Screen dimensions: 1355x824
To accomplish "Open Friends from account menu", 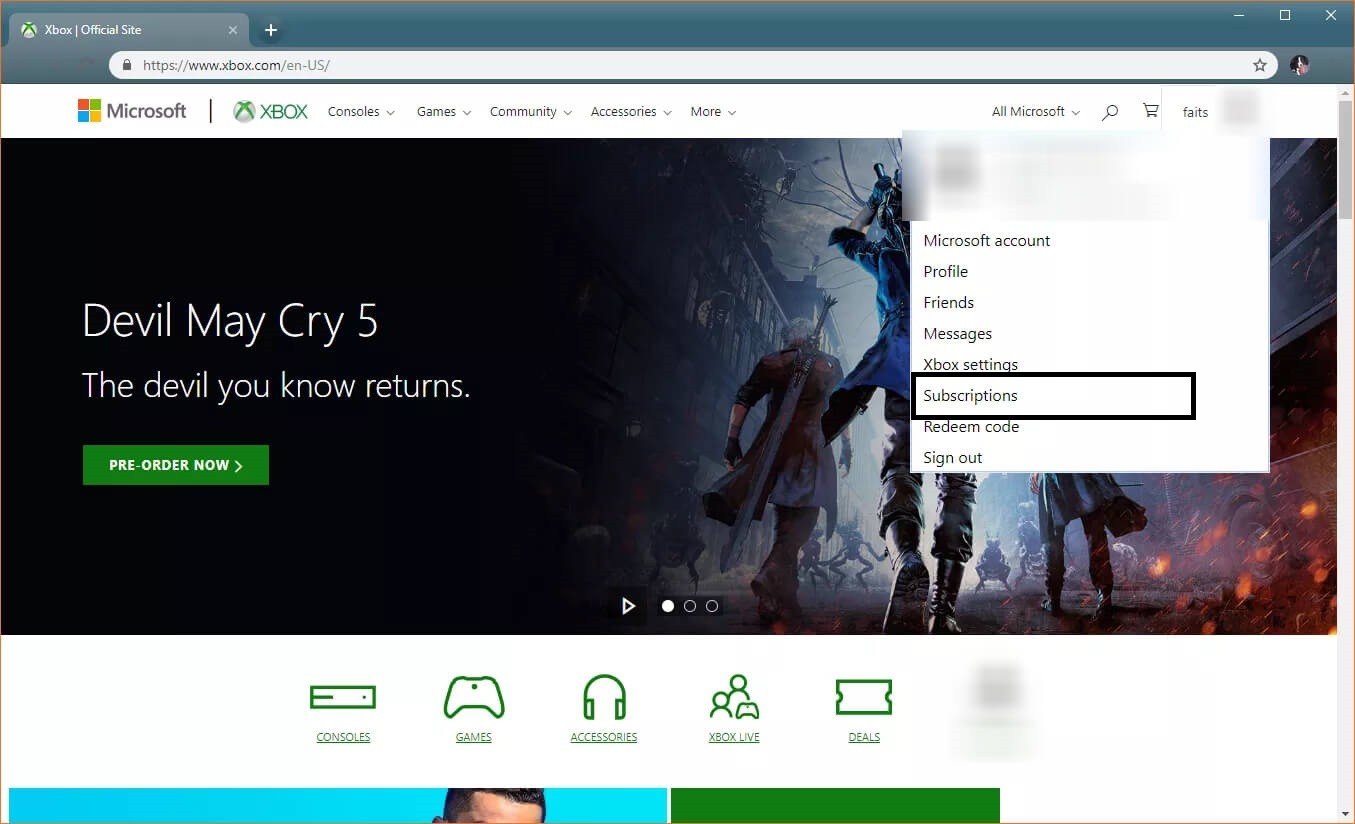I will [949, 303].
